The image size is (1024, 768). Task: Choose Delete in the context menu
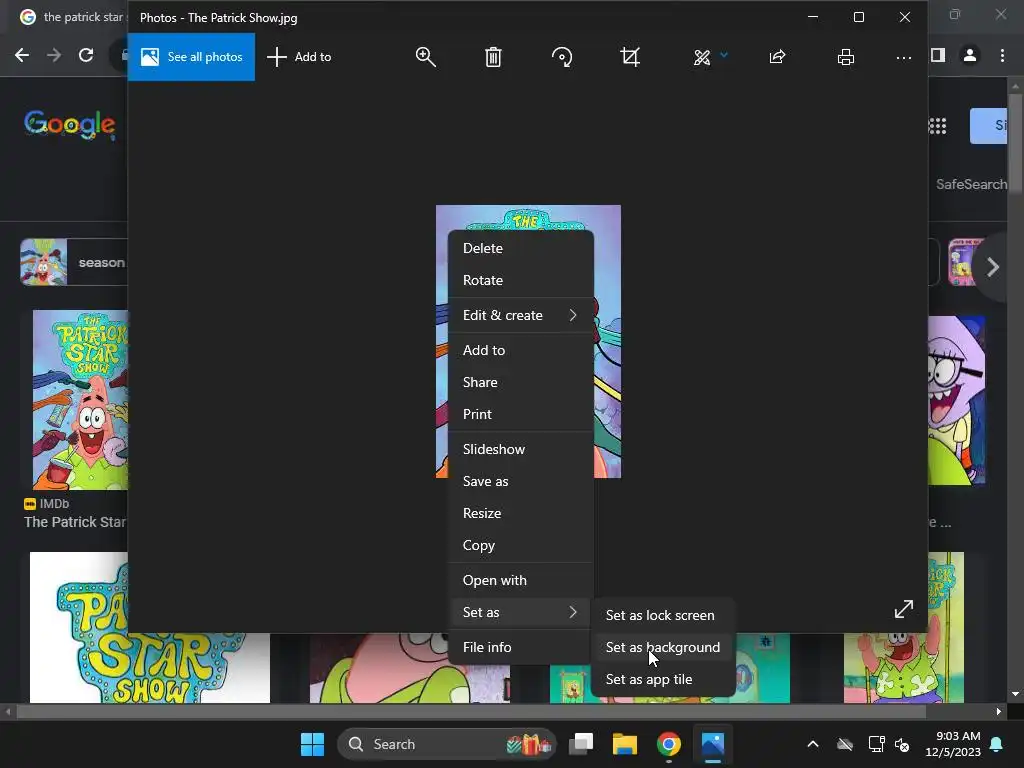click(x=520, y=248)
